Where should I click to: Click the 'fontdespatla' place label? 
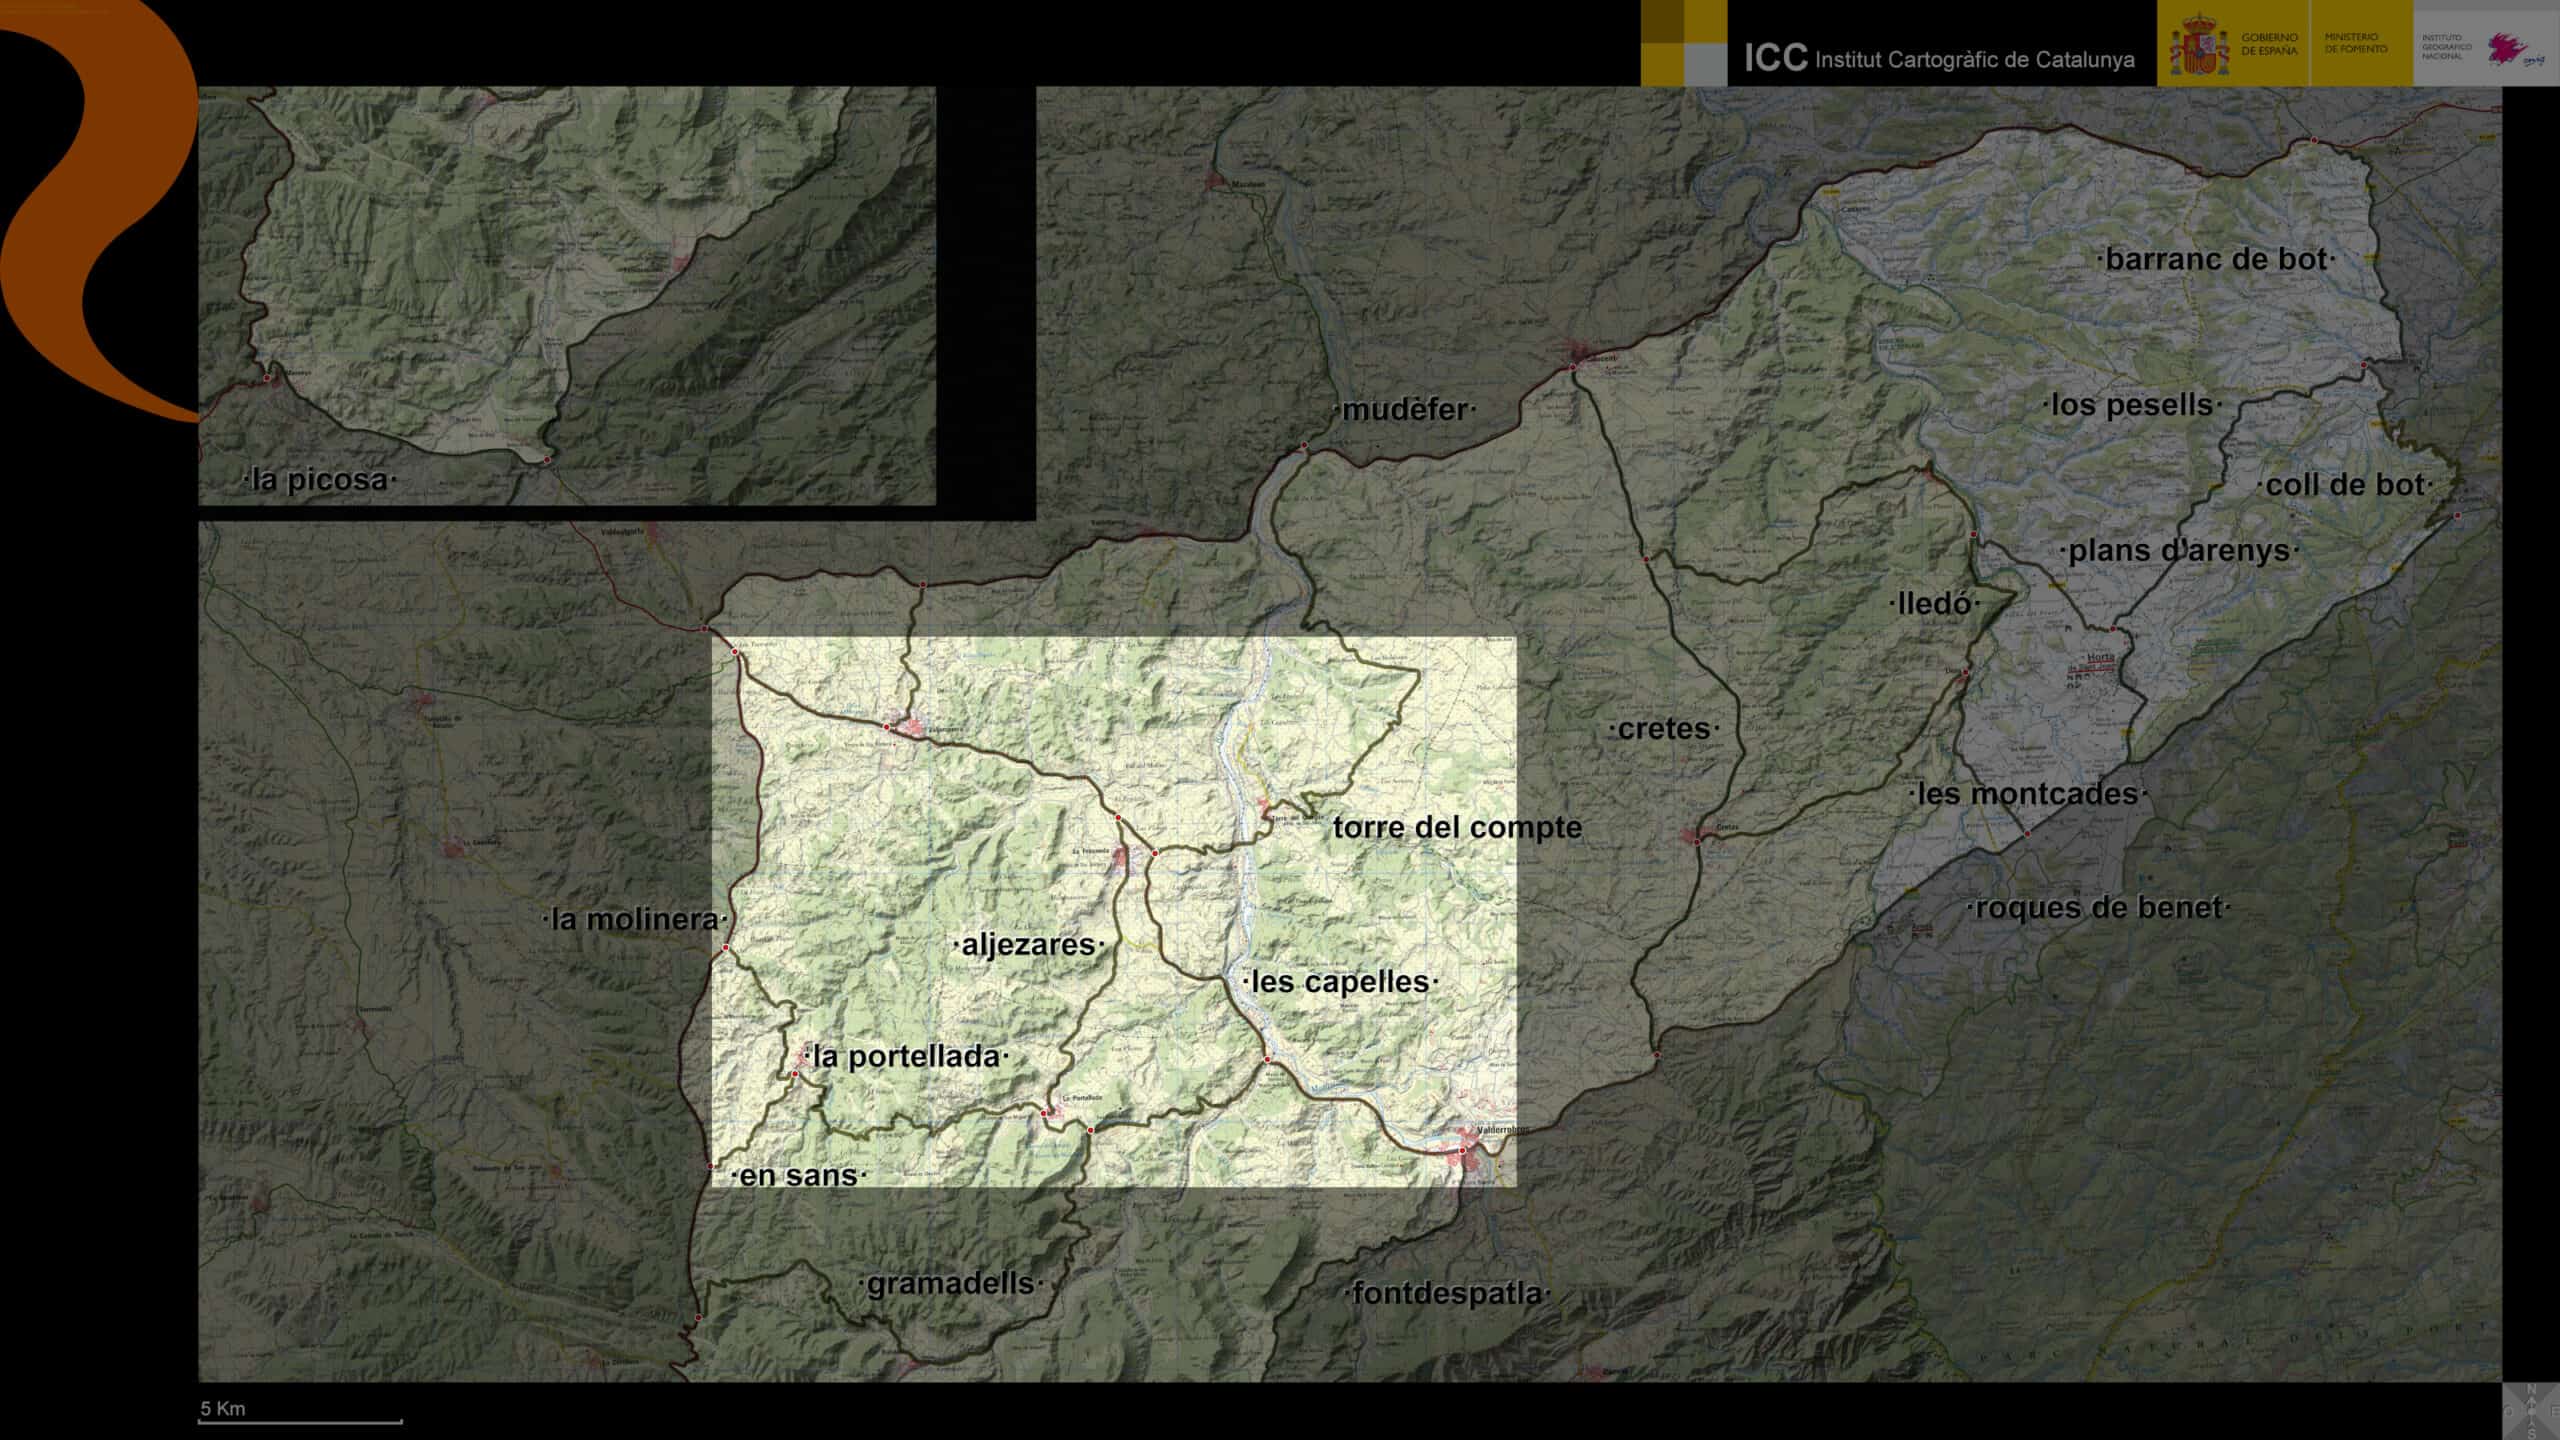(x=1446, y=1294)
